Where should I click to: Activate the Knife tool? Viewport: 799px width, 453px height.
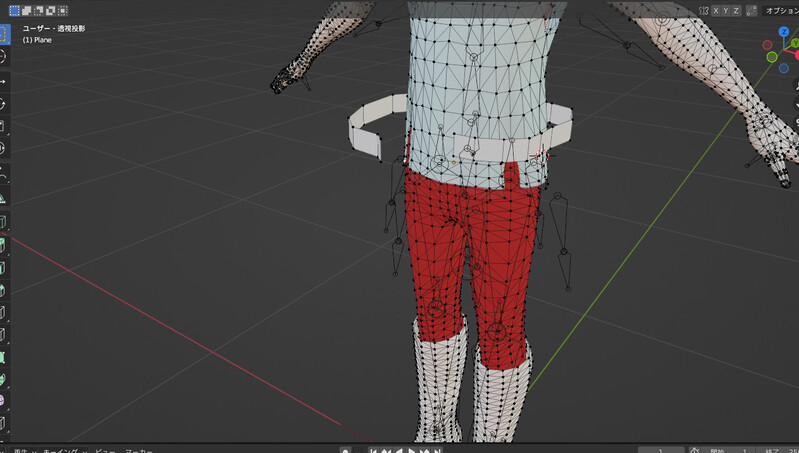coord(3,335)
